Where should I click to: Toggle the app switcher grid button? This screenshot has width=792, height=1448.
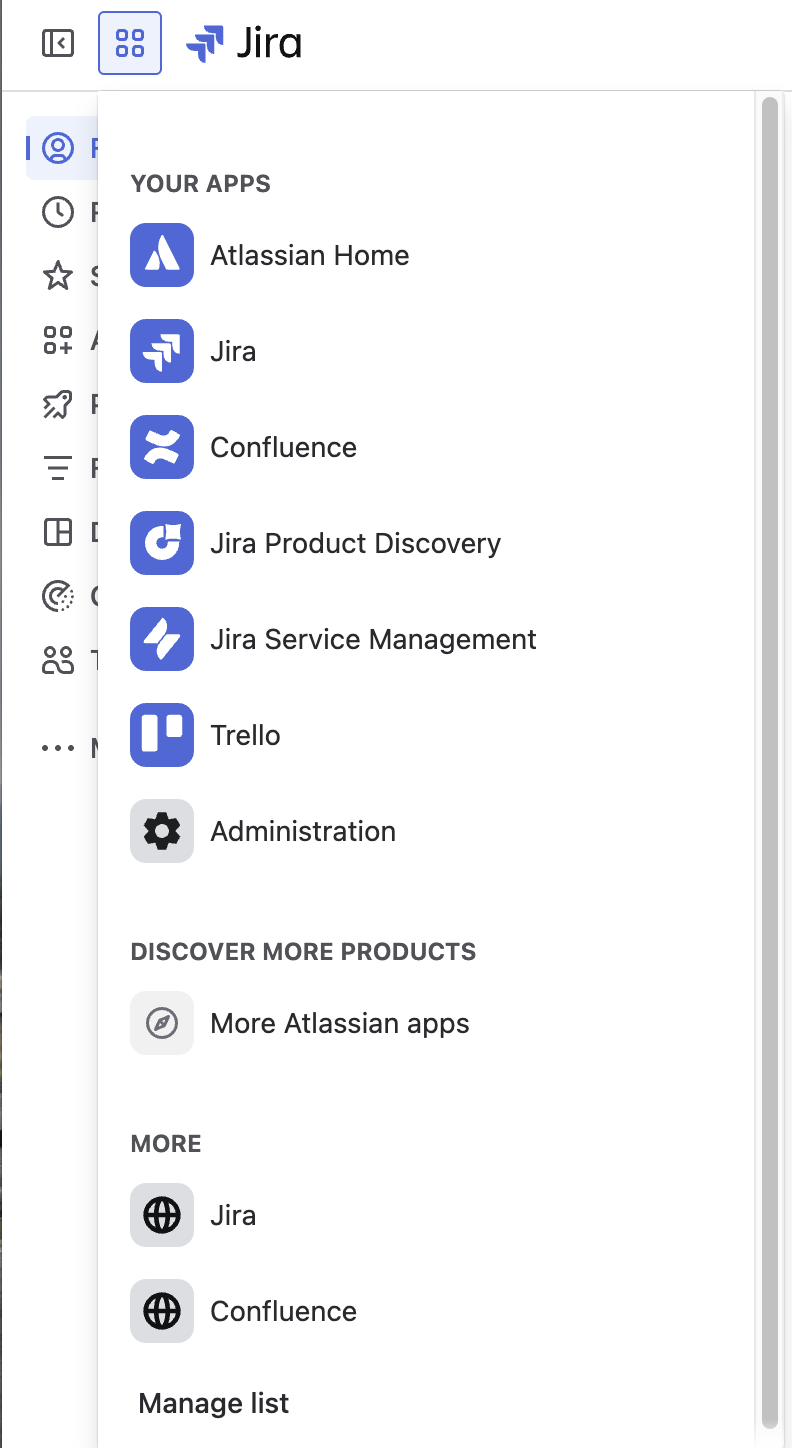point(130,43)
